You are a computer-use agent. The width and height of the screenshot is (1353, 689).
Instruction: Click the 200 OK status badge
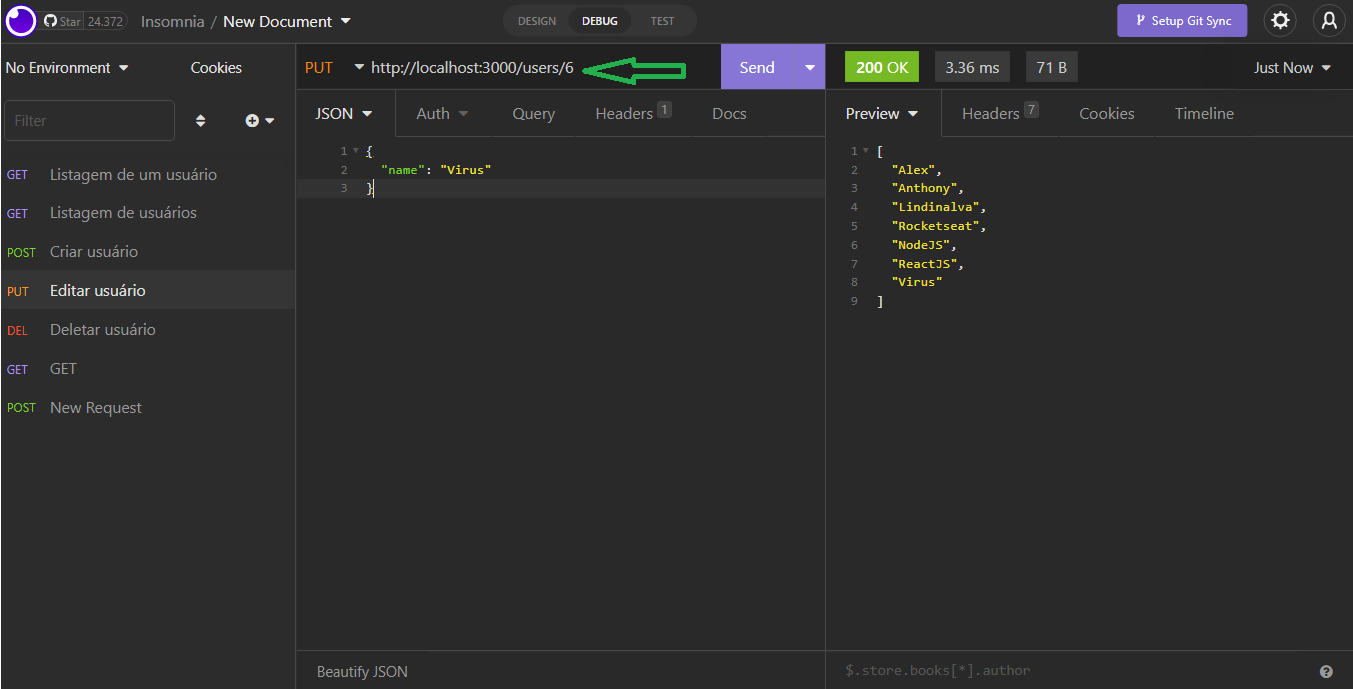[x=882, y=68]
